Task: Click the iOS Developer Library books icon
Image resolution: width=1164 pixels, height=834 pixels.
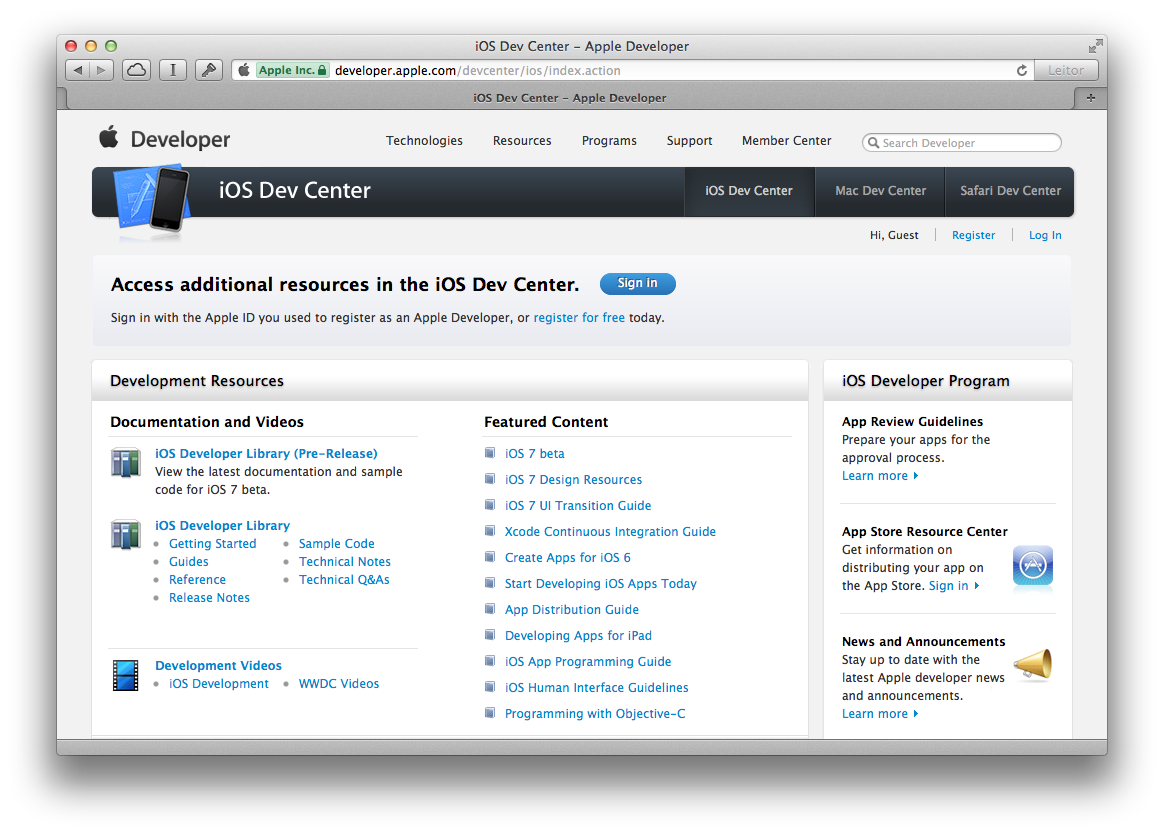Action: [x=125, y=534]
